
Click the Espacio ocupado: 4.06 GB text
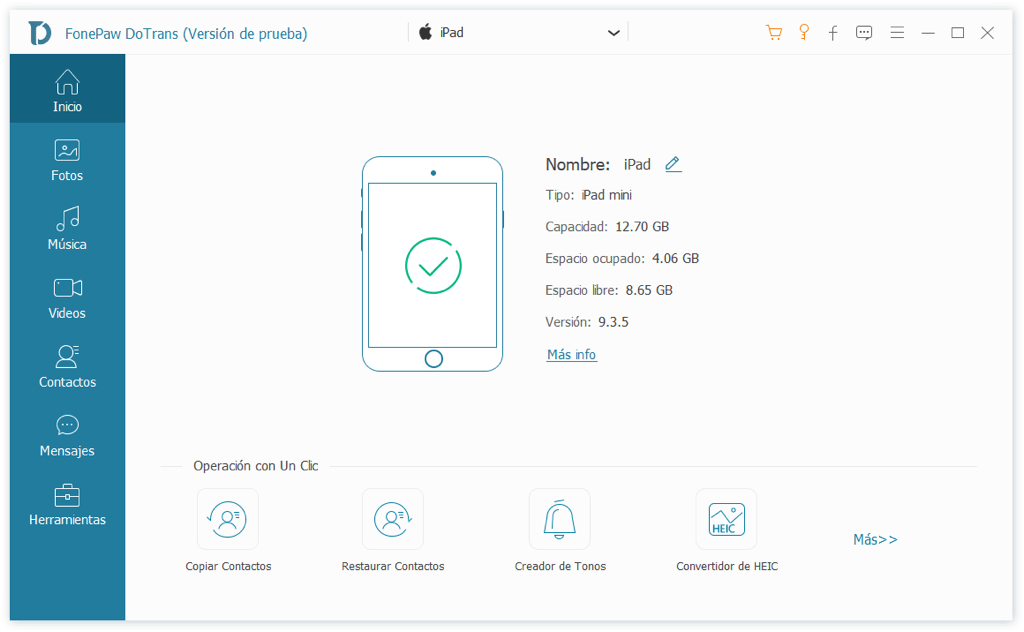(622, 259)
